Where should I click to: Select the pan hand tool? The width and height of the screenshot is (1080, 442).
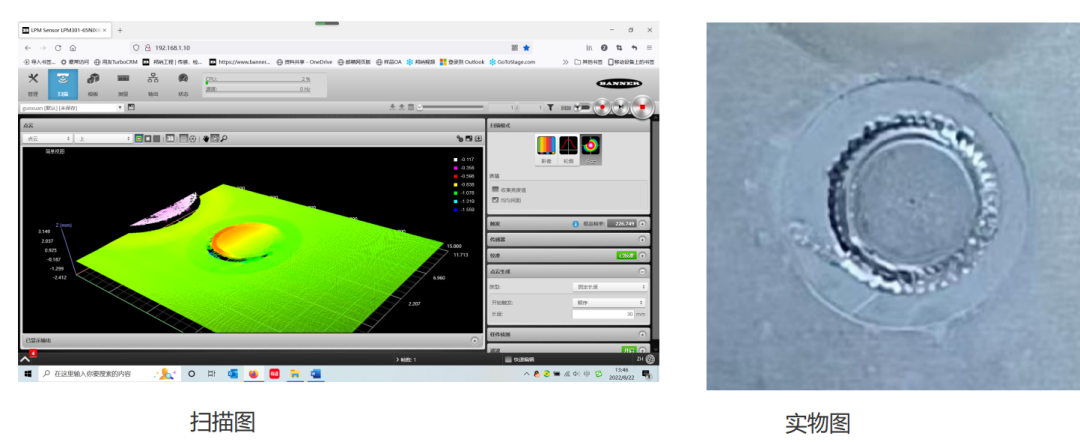pos(205,138)
